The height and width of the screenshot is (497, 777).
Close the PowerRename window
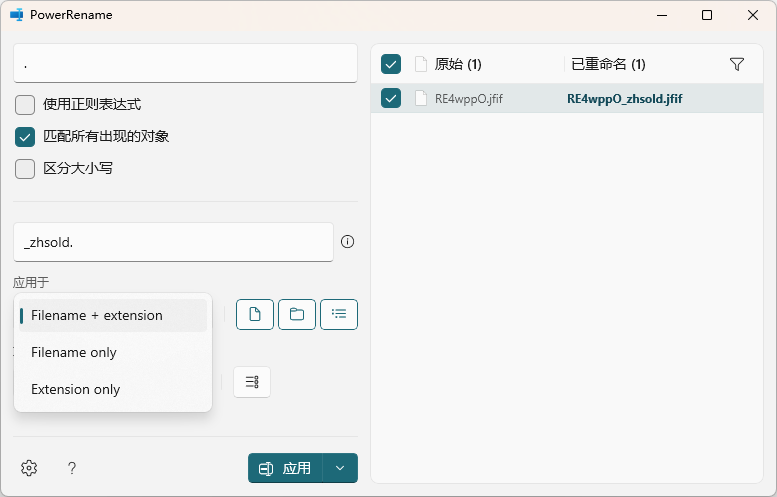tap(753, 15)
